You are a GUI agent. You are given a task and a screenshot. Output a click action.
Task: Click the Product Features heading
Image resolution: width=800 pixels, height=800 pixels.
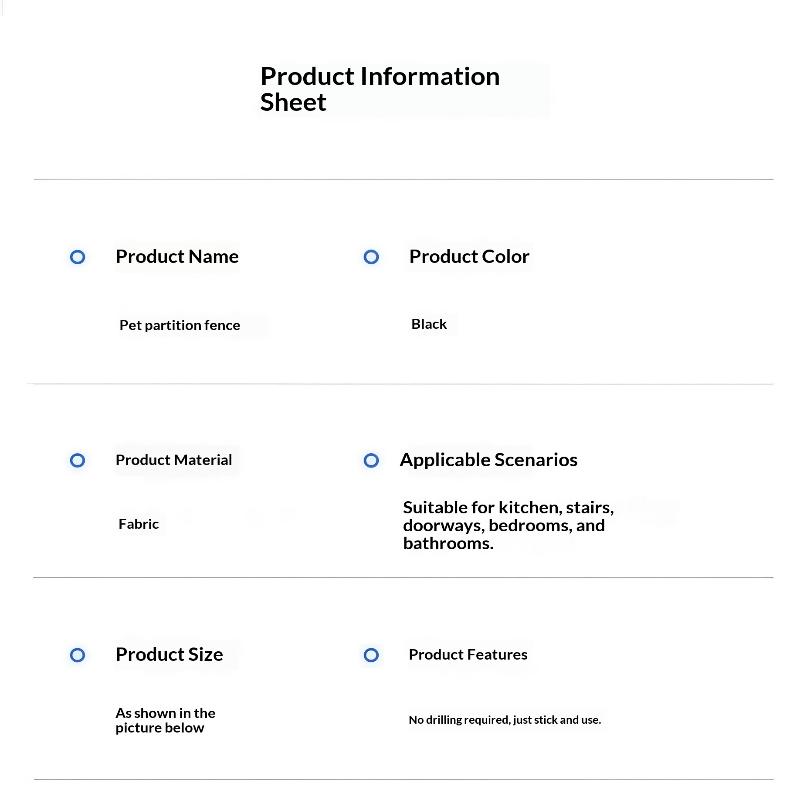(x=468, y=655)
